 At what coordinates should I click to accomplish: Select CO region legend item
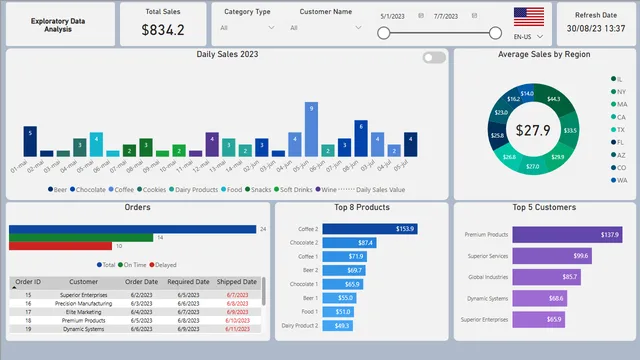point(618,168)
